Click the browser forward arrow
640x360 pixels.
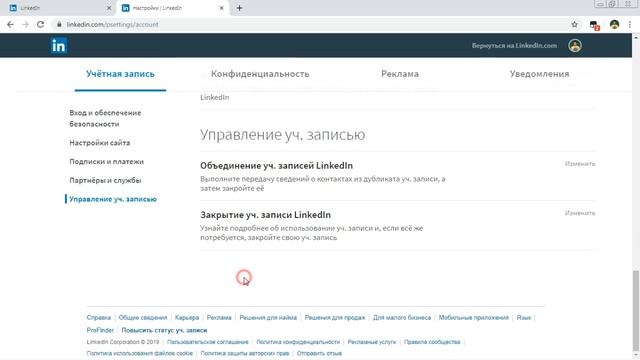25,24
